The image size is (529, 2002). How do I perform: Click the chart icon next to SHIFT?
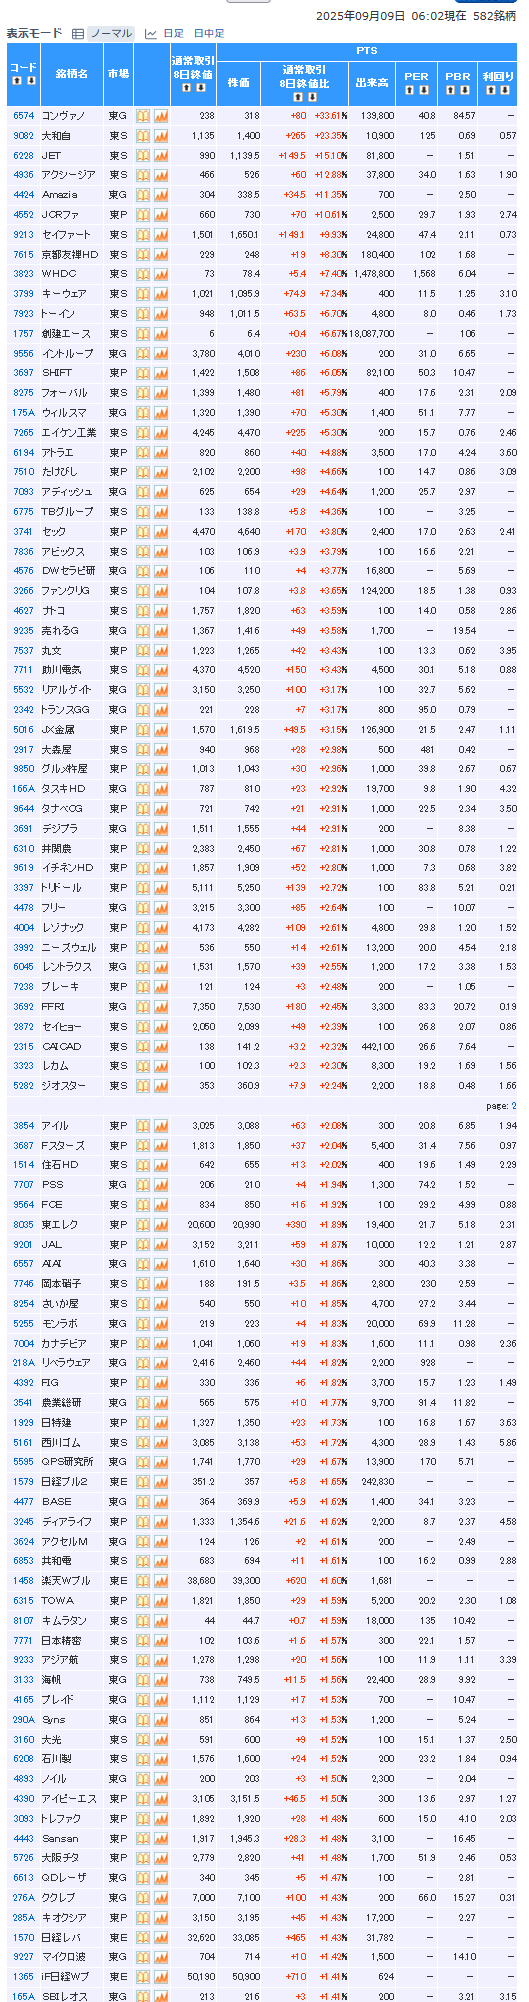point(161,373)
